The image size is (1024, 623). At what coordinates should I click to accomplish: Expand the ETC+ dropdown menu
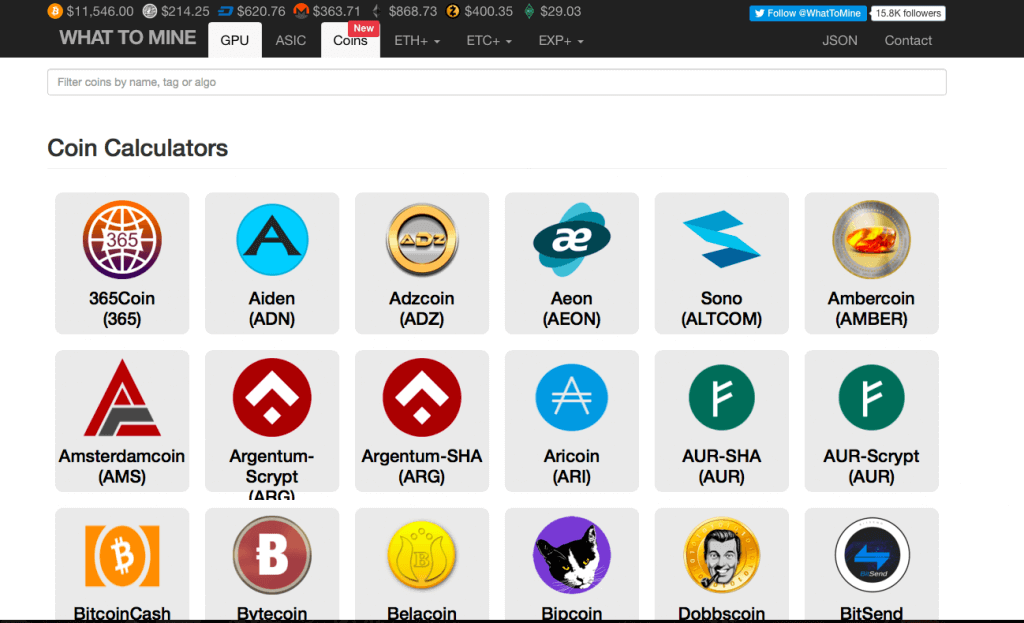click(489, 41)
